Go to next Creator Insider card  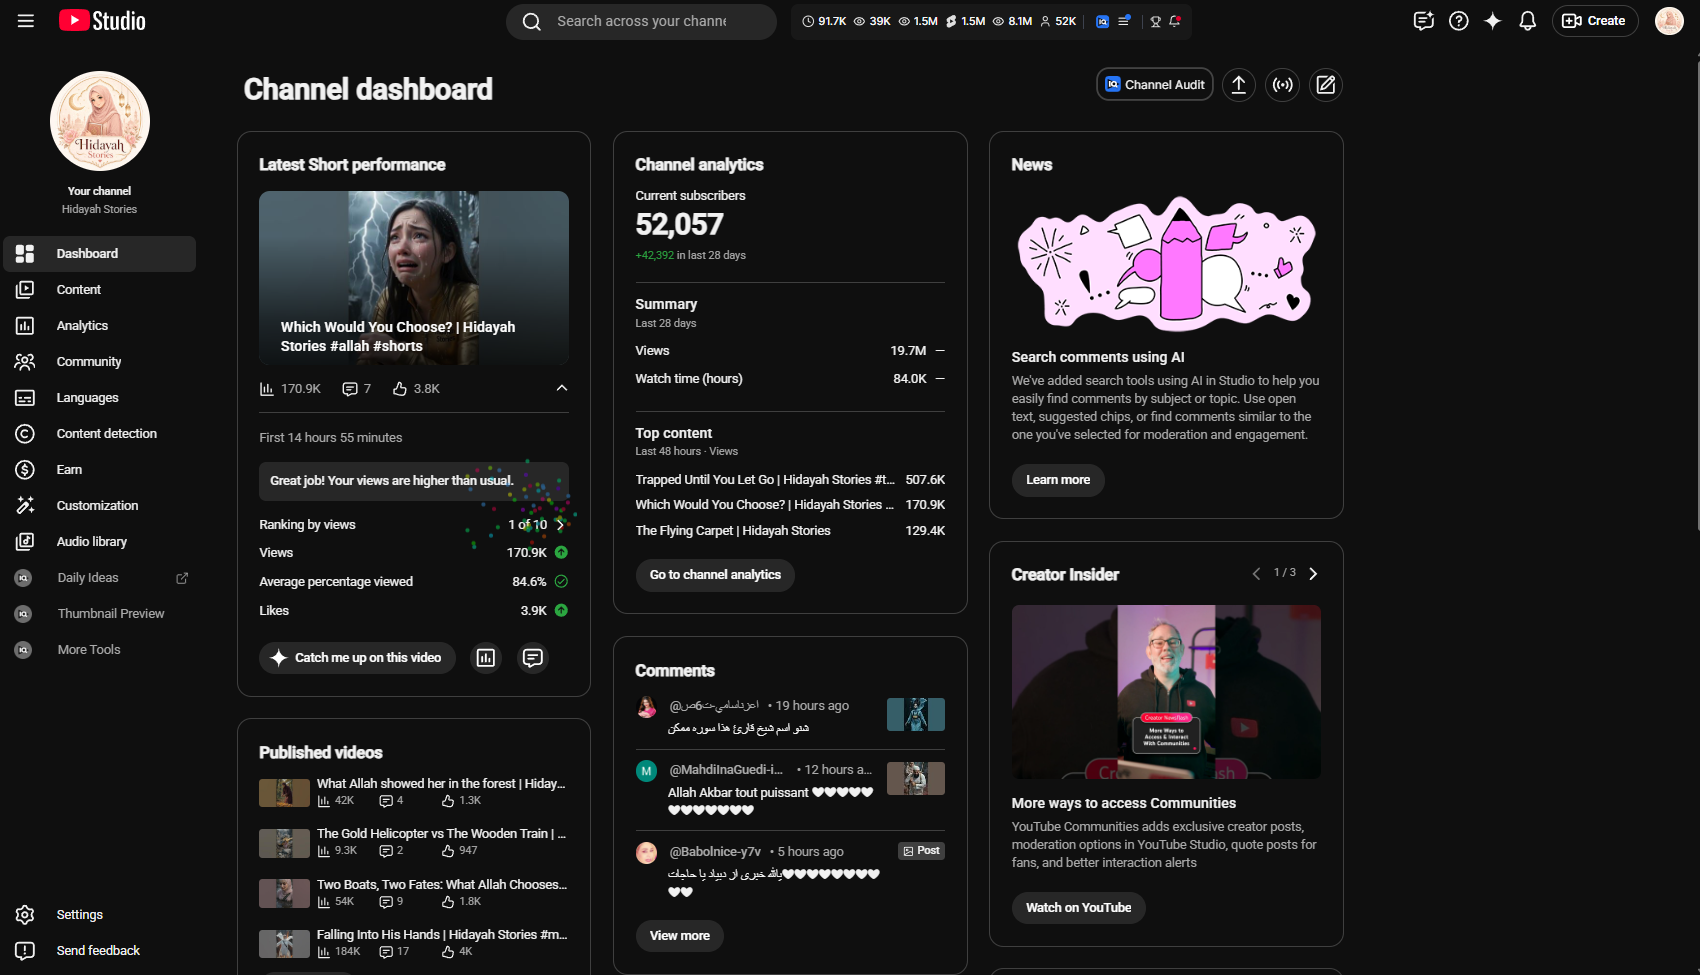1313,574
